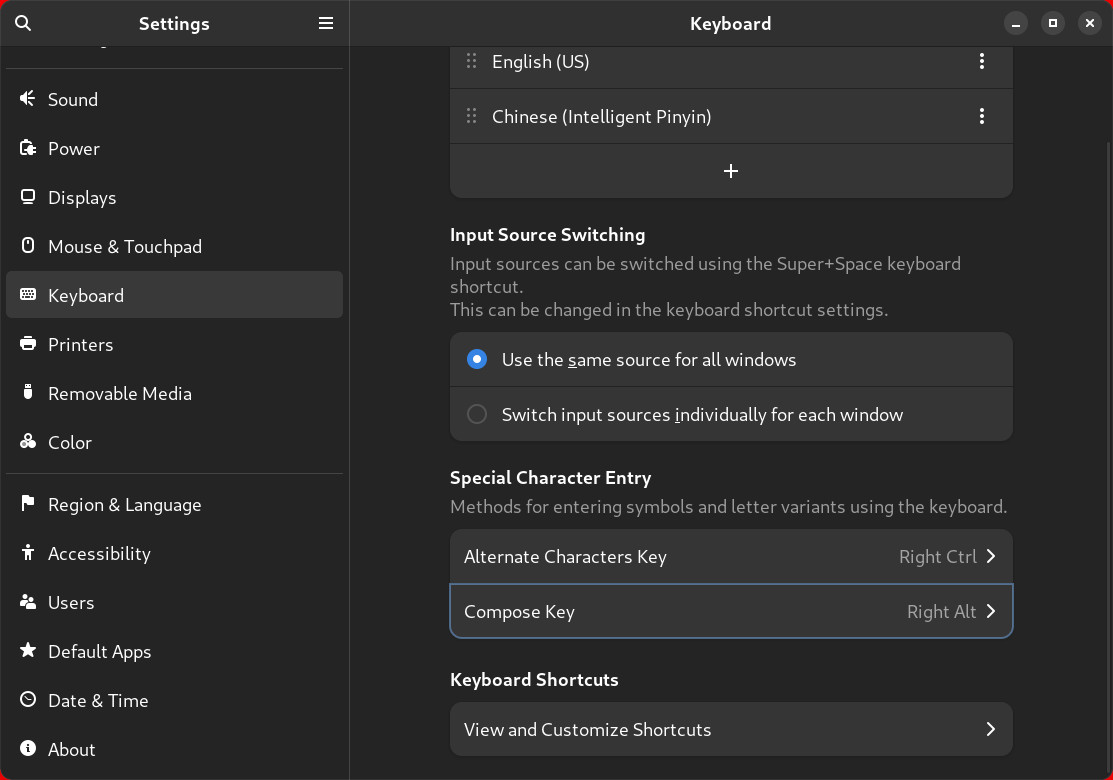
Task: Open options menu for Chinese (Intelligent Pinyin)
Action: [x=982, y=116]
